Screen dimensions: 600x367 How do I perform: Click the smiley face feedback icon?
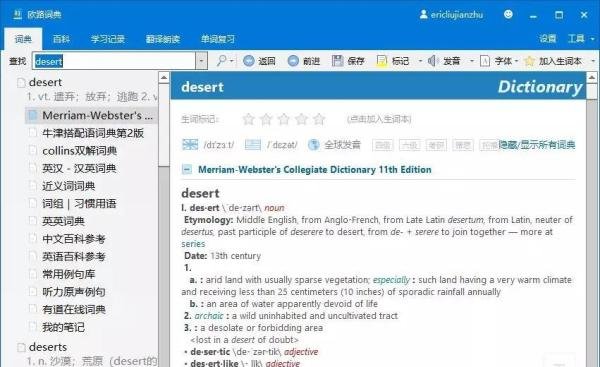point(508,14)
